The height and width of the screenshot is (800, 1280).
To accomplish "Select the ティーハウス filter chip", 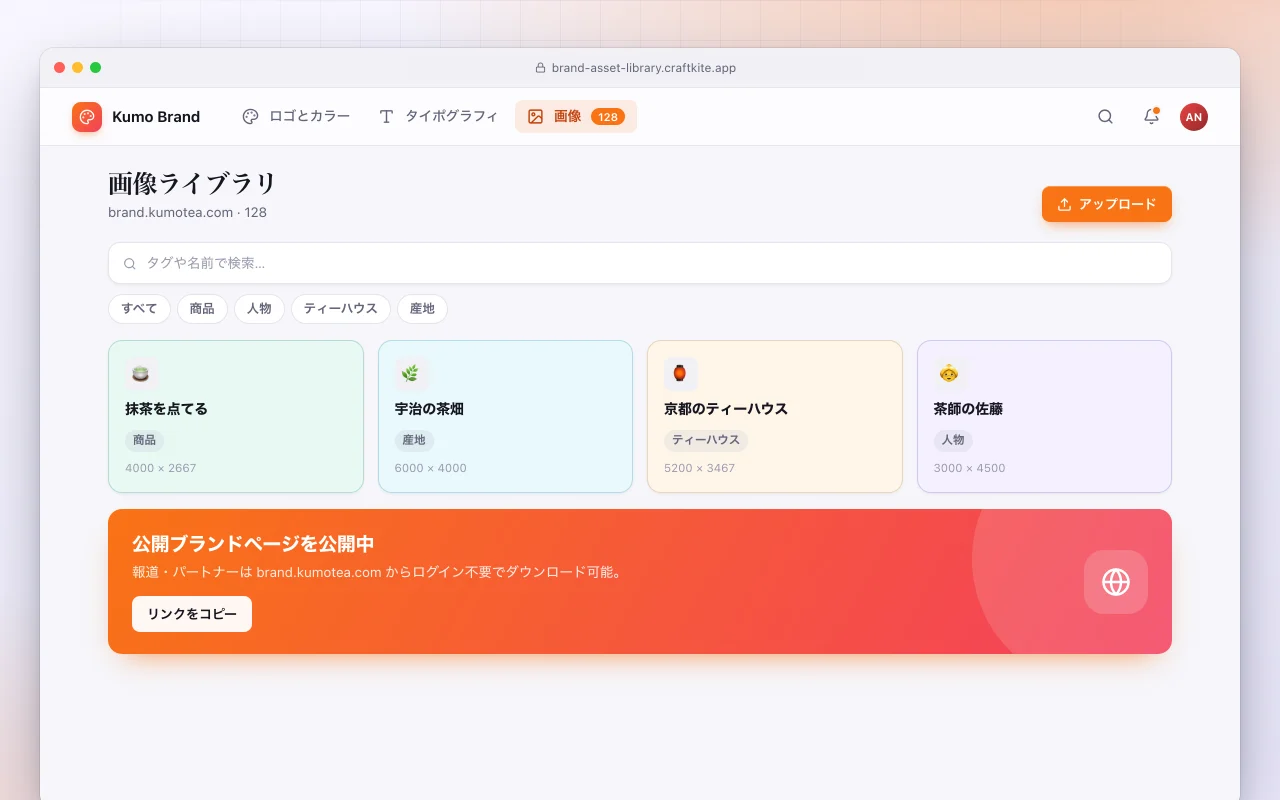I will point(341,309).
